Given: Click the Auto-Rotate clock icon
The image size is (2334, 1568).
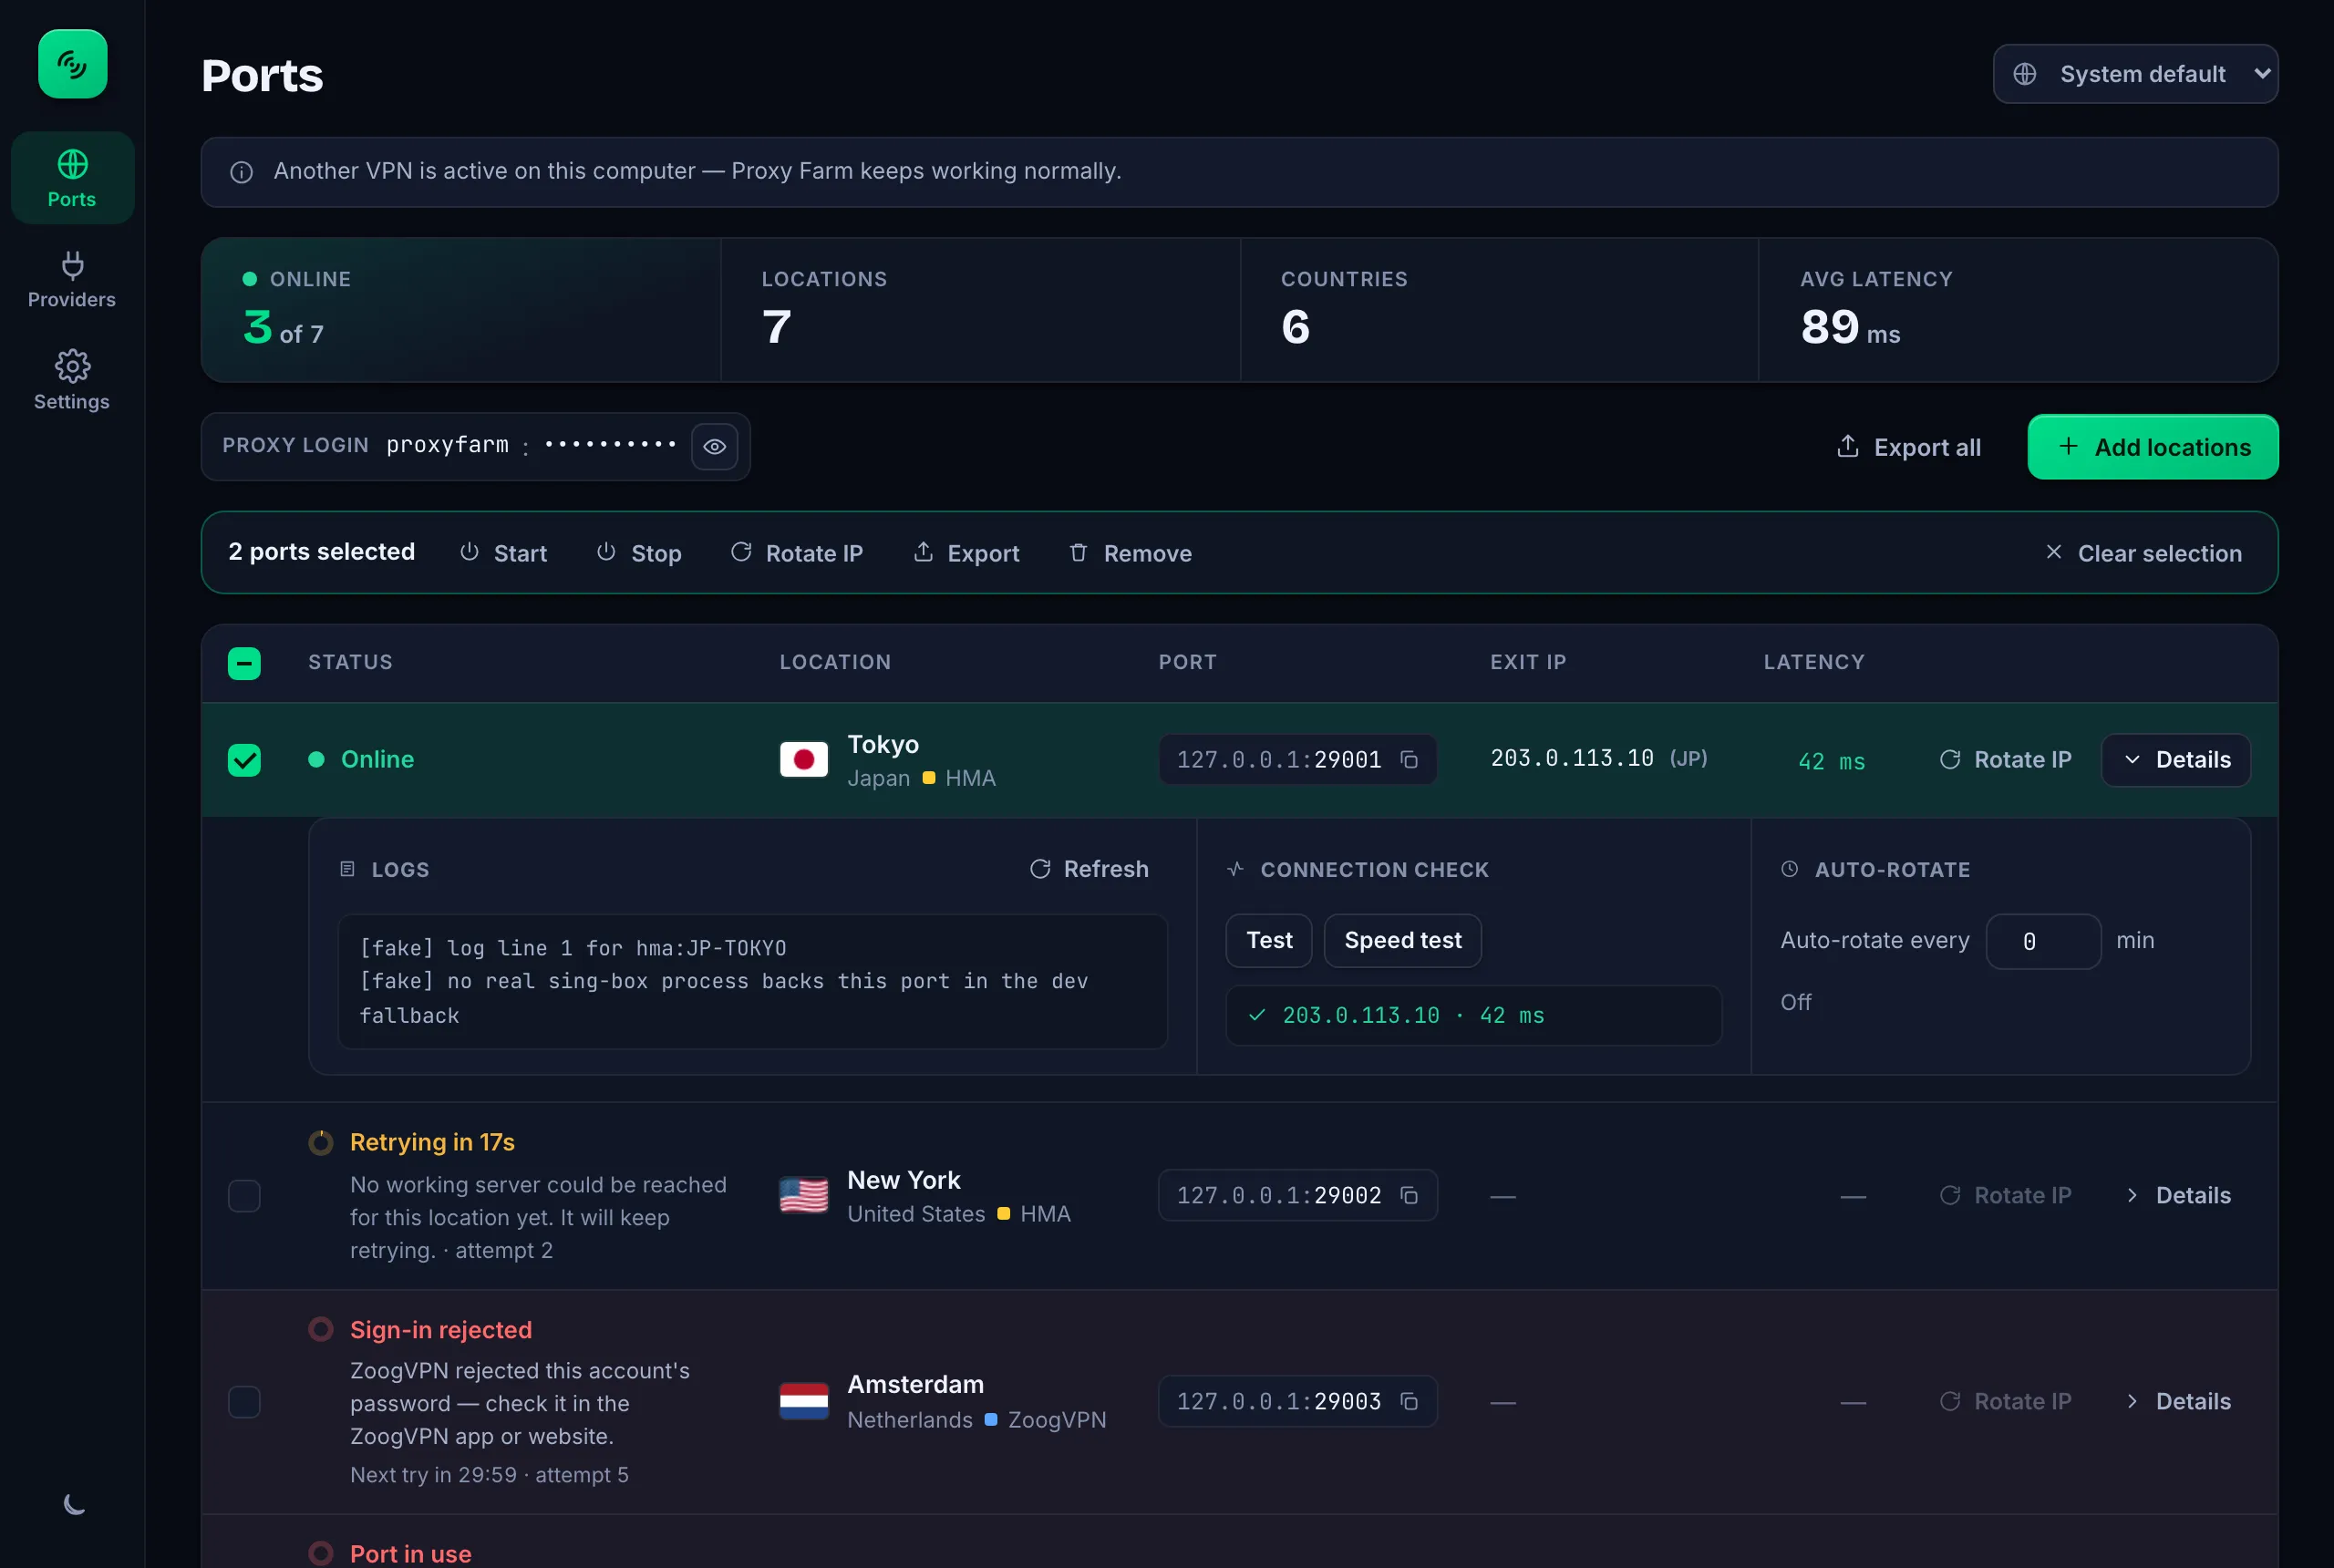Looking at the screenshot, I should [1789, 869].
